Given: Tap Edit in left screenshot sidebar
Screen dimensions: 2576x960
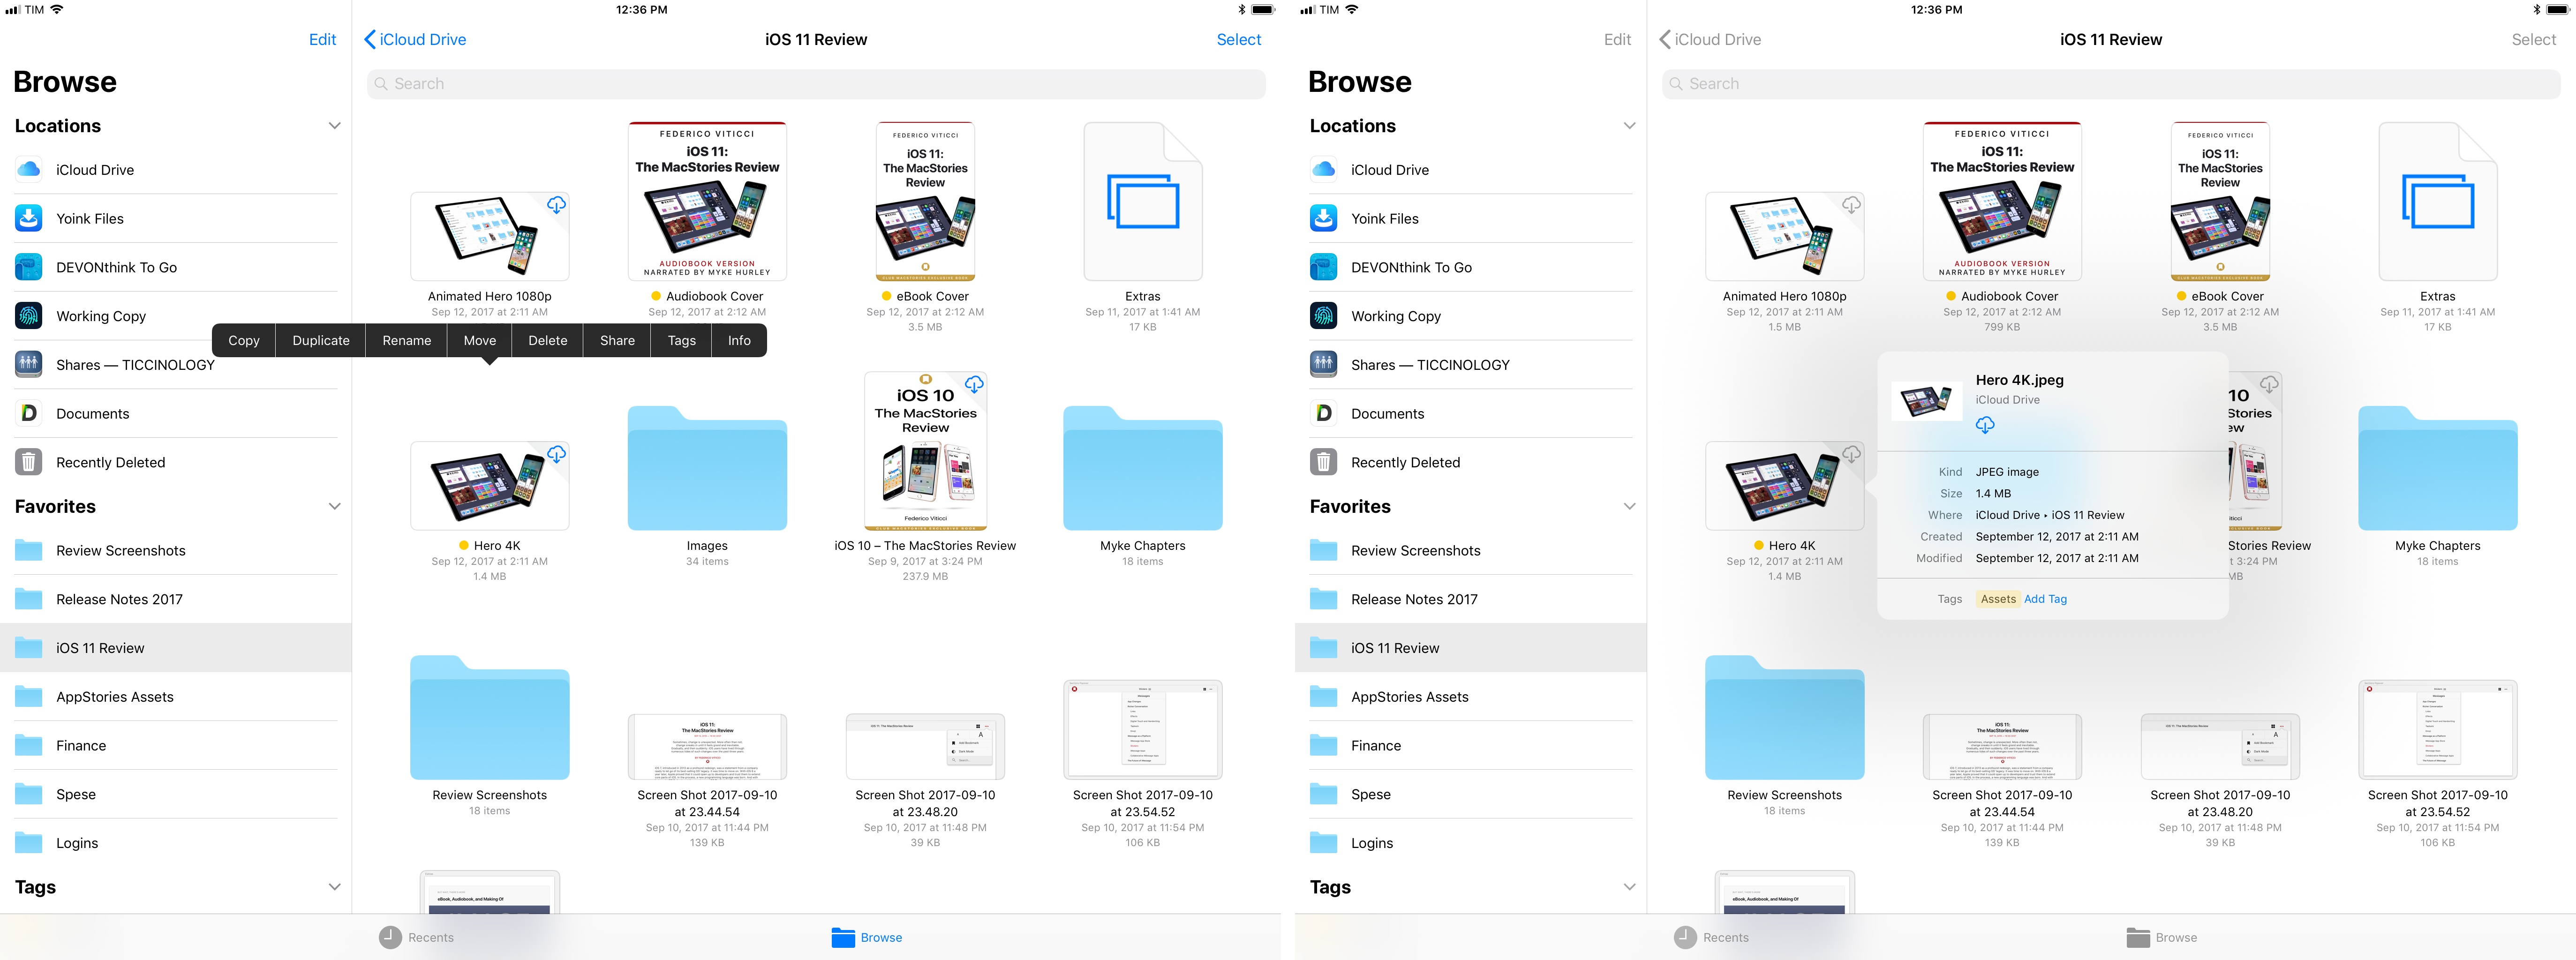Looking at the screenshot, I should pyautogui.click(x=322, y=40).
